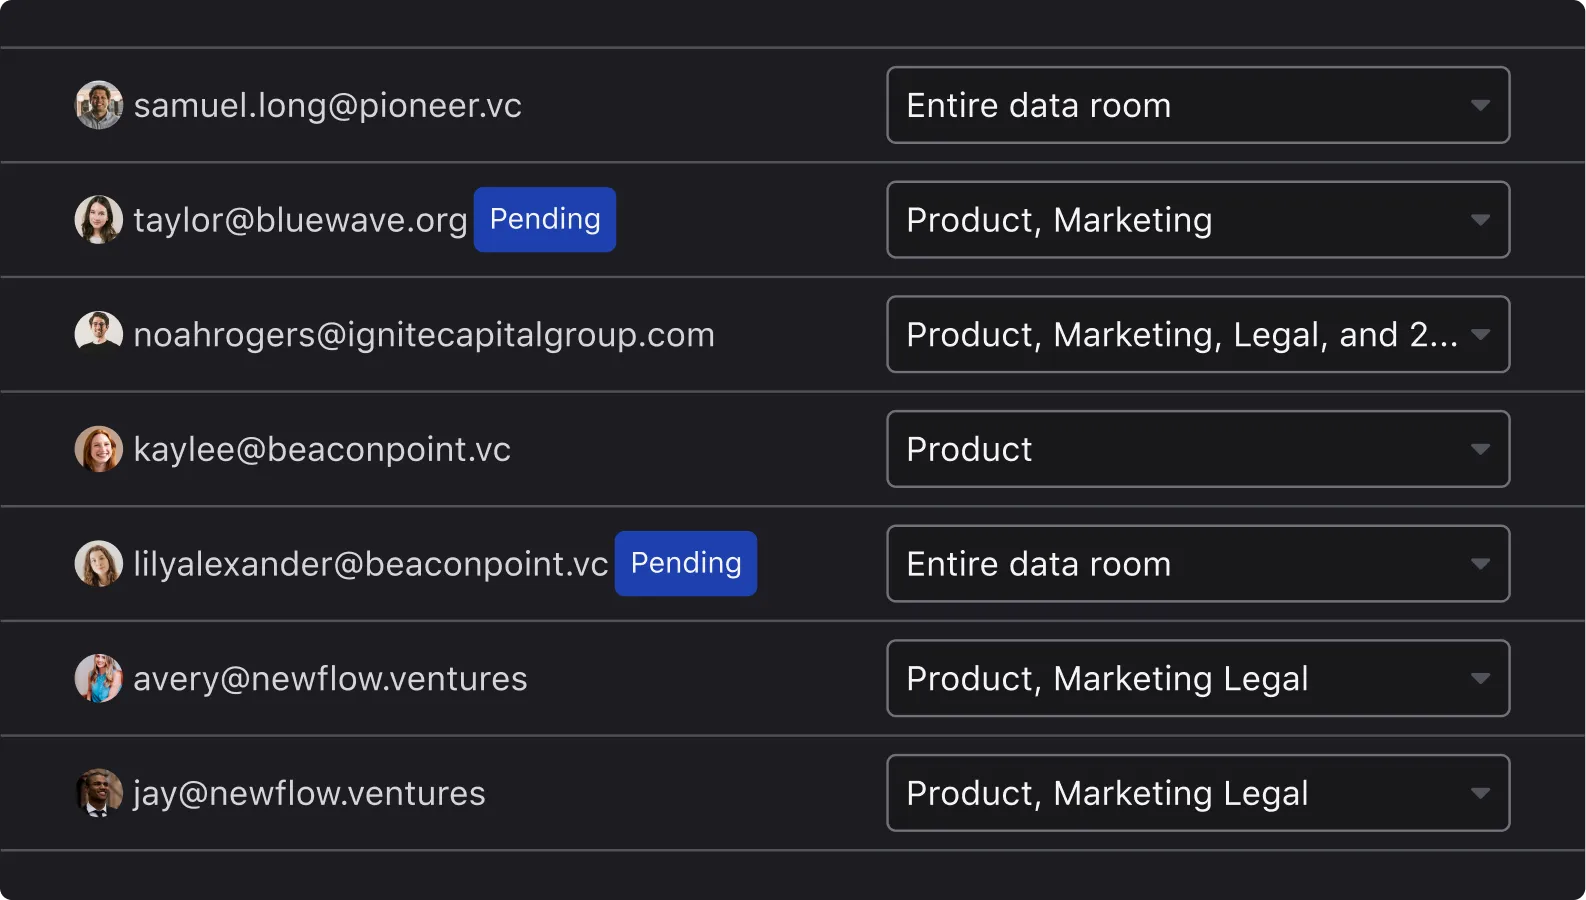Click samuel.long@pioneer.vc email text
The height and width of the screenshot is (900, 1586).
327,106
